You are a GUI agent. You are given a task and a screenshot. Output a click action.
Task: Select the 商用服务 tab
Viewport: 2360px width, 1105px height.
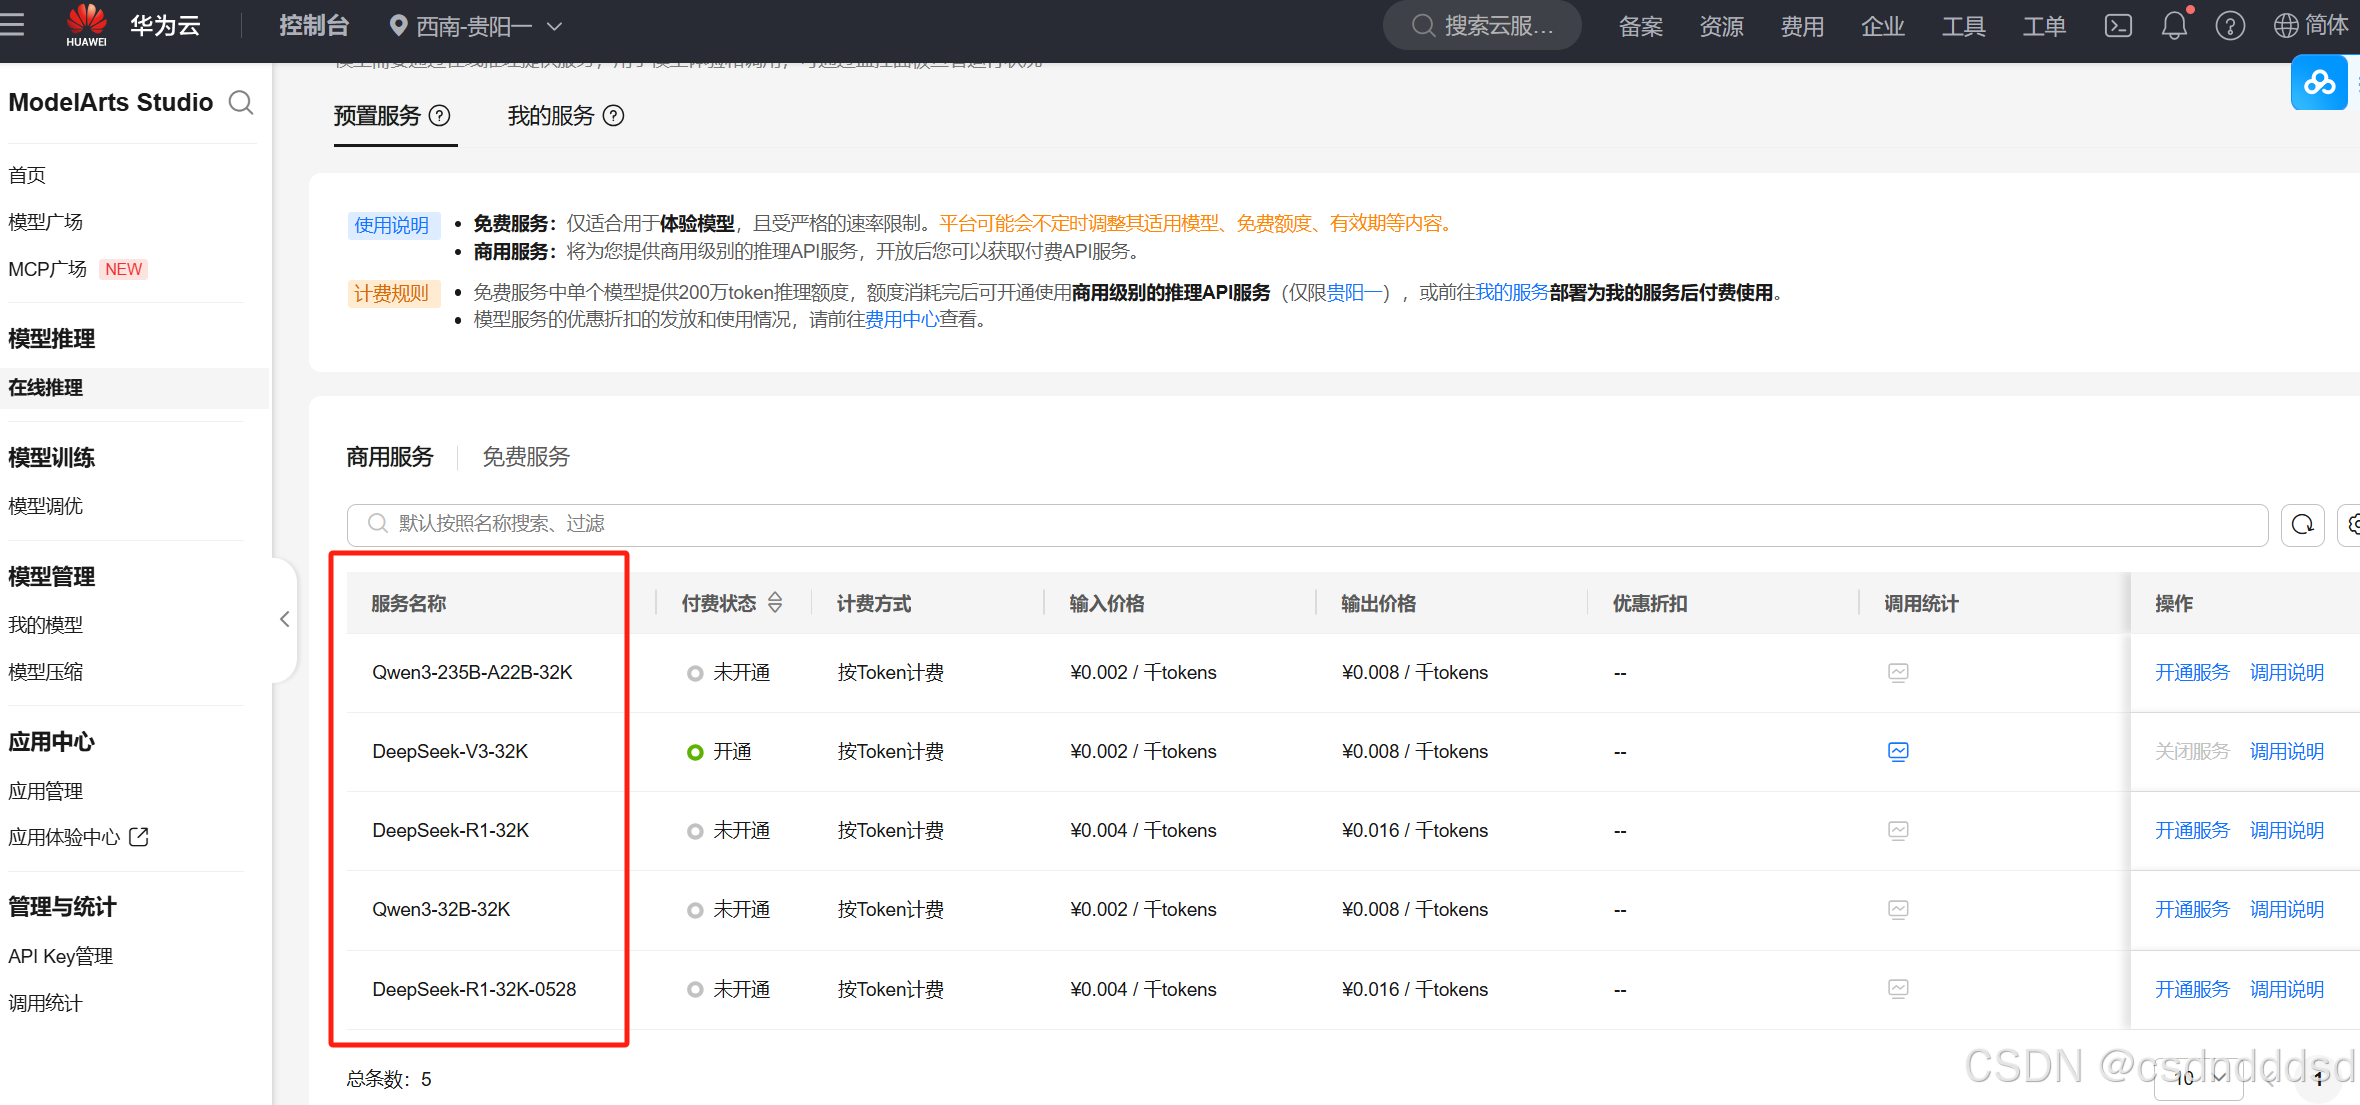point(390,457)
